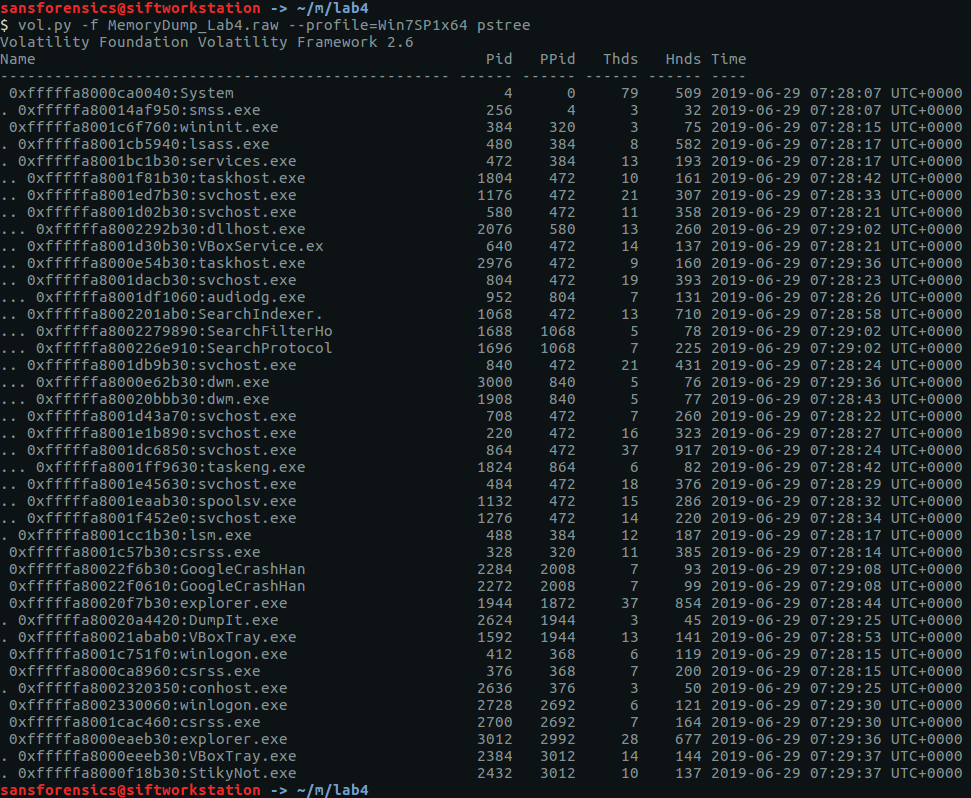The height and width of the screenshot is (798, 971).
Task: Click the 'Time' column header
Action: [x=728, y=59]
